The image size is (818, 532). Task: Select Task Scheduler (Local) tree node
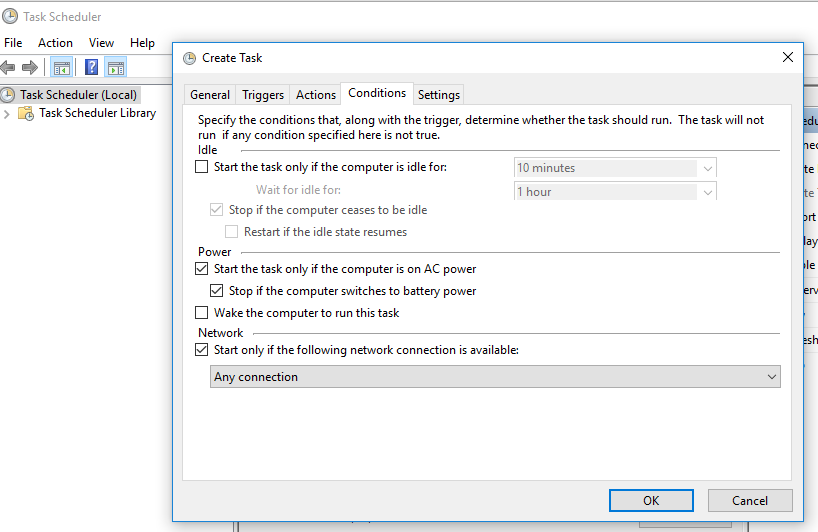click(x=78, y=95)
